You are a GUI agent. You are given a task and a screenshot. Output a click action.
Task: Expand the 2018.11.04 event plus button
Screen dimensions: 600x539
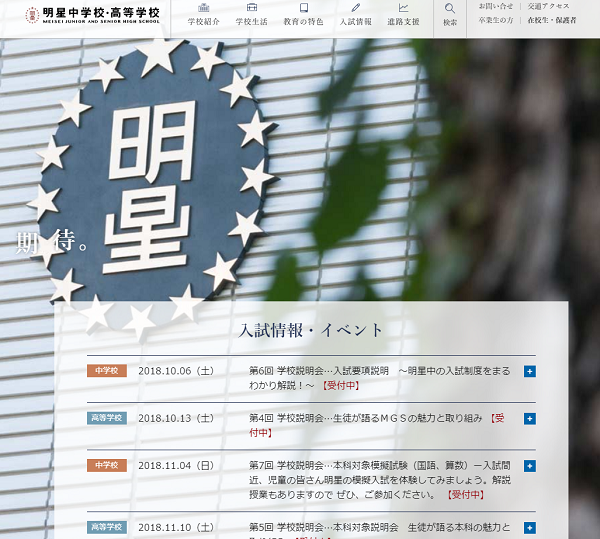click(530, 466)
